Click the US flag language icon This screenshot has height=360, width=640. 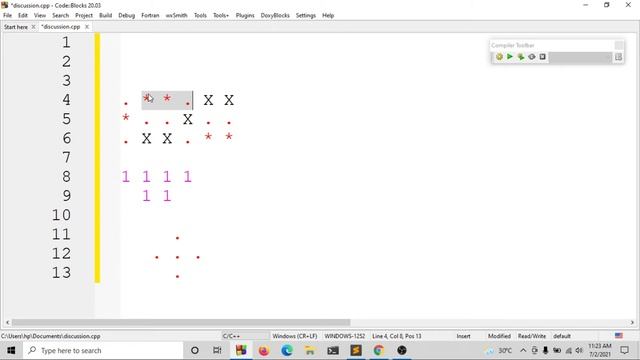(x=619, y=336)
